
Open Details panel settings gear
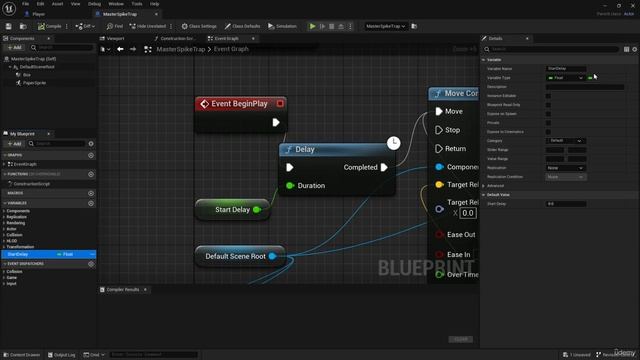tap(635, 49)
